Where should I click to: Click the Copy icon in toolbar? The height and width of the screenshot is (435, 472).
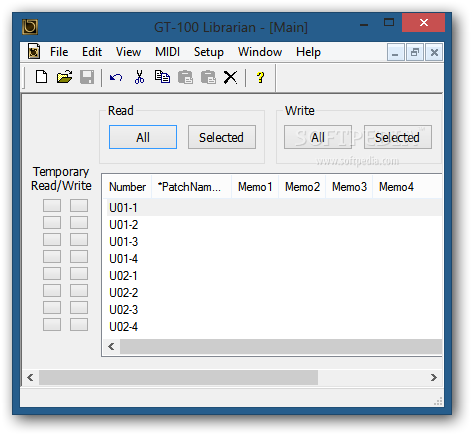162,77
